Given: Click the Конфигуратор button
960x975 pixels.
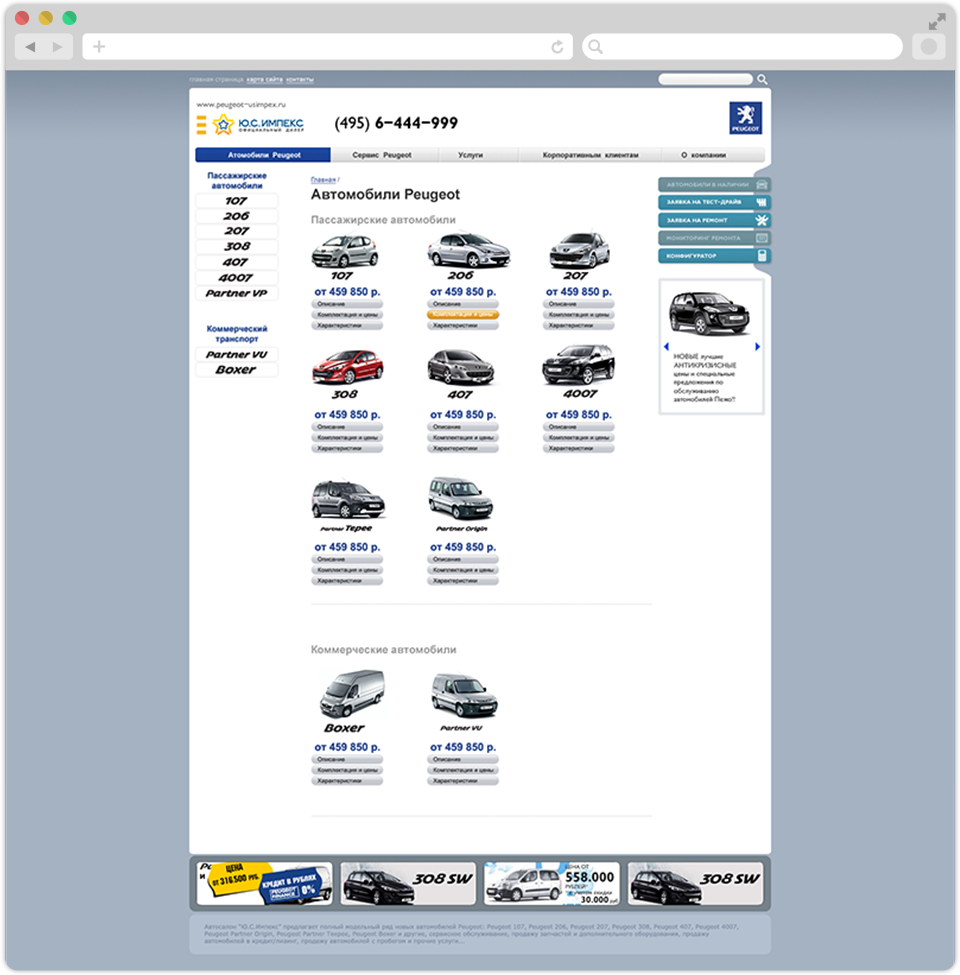Looking at the screenshot, I should point(714,256).
